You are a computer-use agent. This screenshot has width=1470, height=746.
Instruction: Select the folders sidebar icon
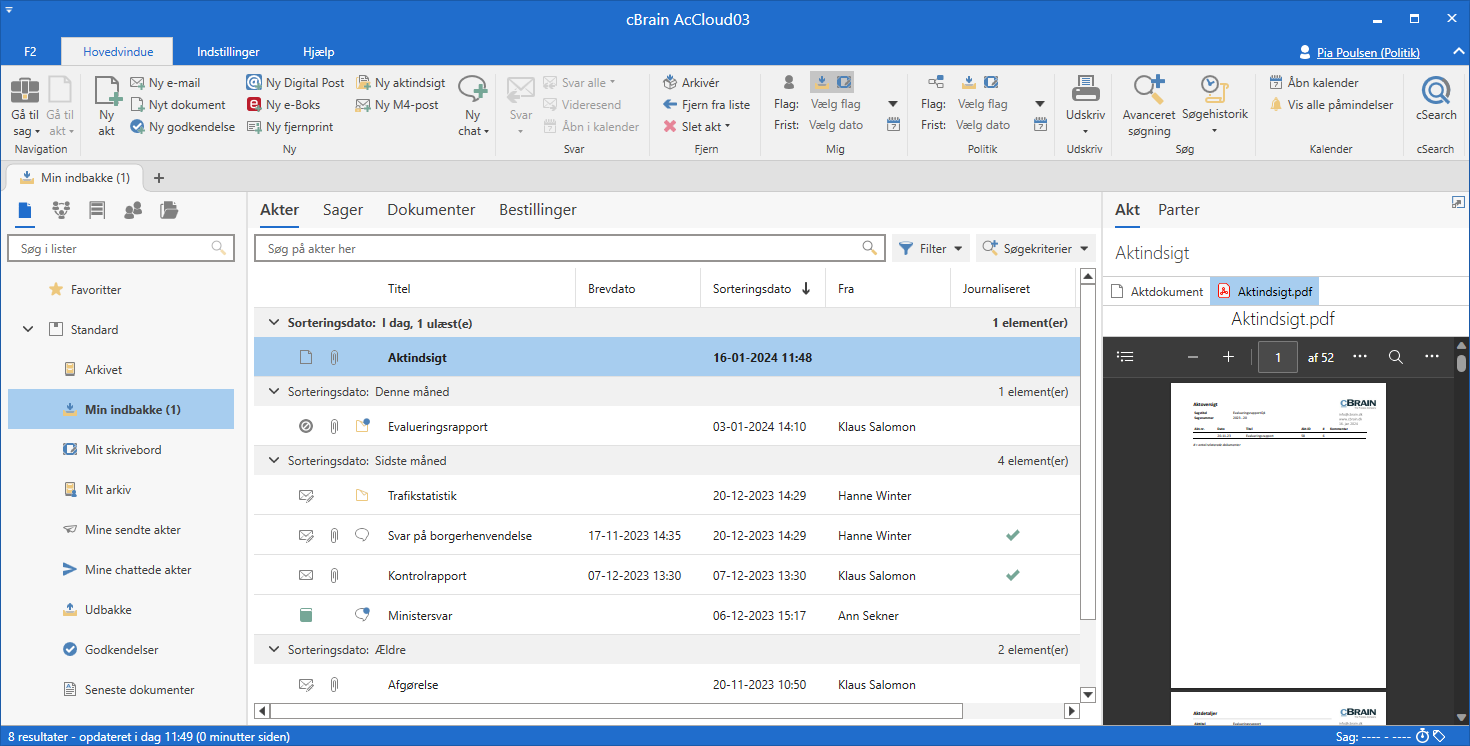(169, 210)
